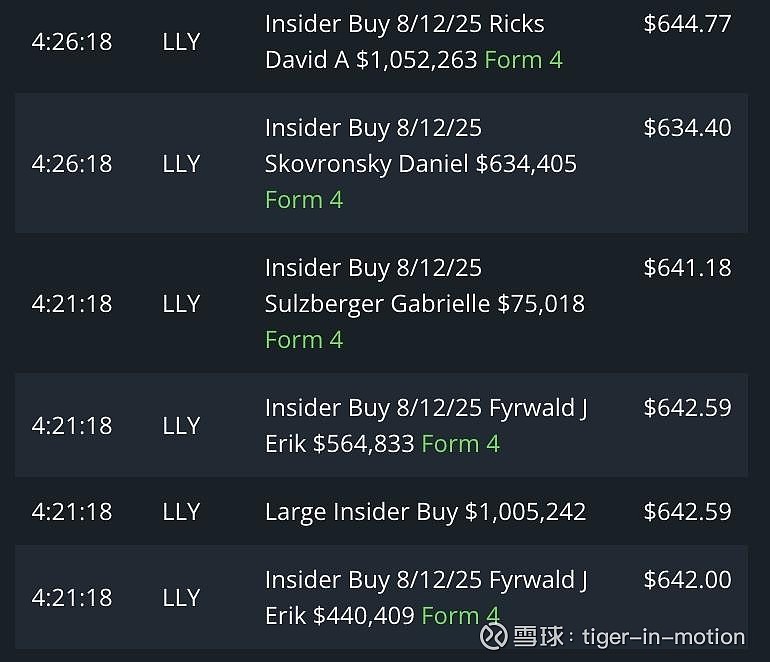Select Insider Buy Skovronsky Daniel $634,405 text
This screenshot has height=662, width=770.
[421, 146]
